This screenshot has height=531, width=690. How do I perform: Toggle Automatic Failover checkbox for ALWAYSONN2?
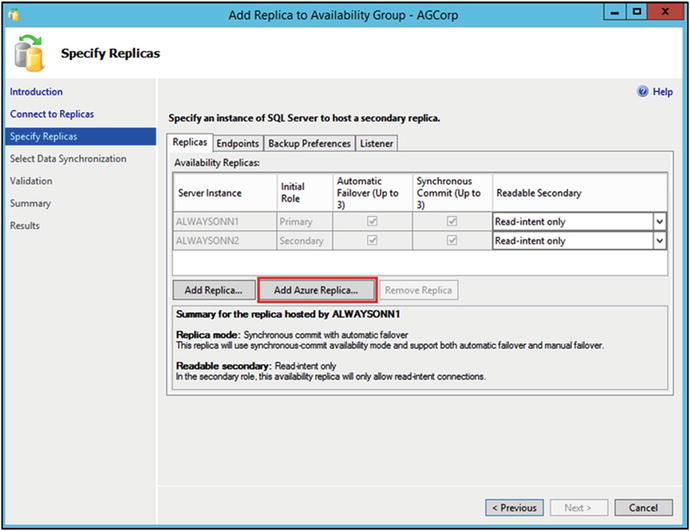pos(372,241)
